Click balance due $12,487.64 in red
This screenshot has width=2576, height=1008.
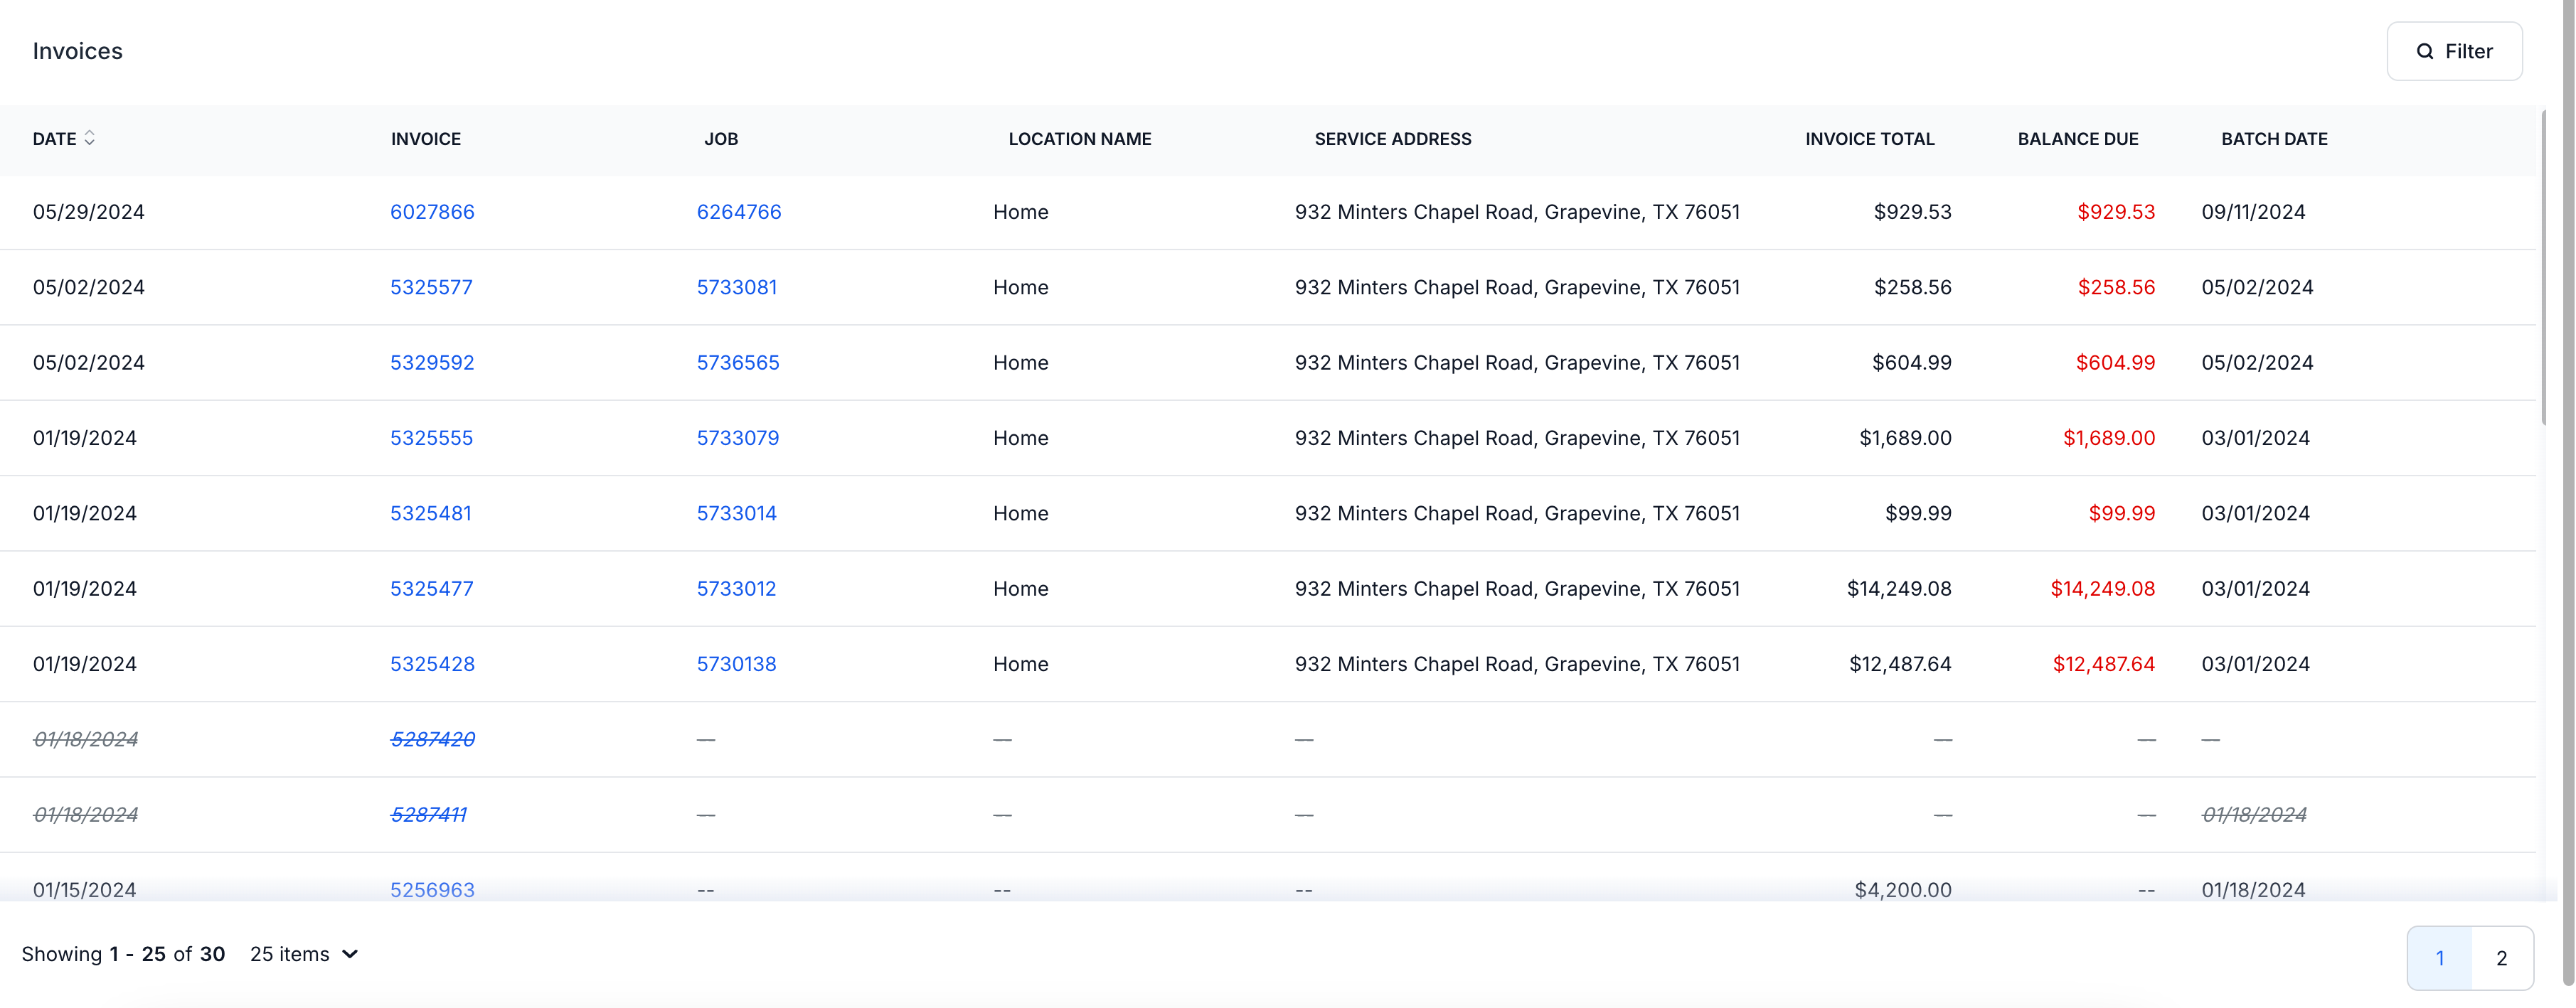[x=2104, y=664]
